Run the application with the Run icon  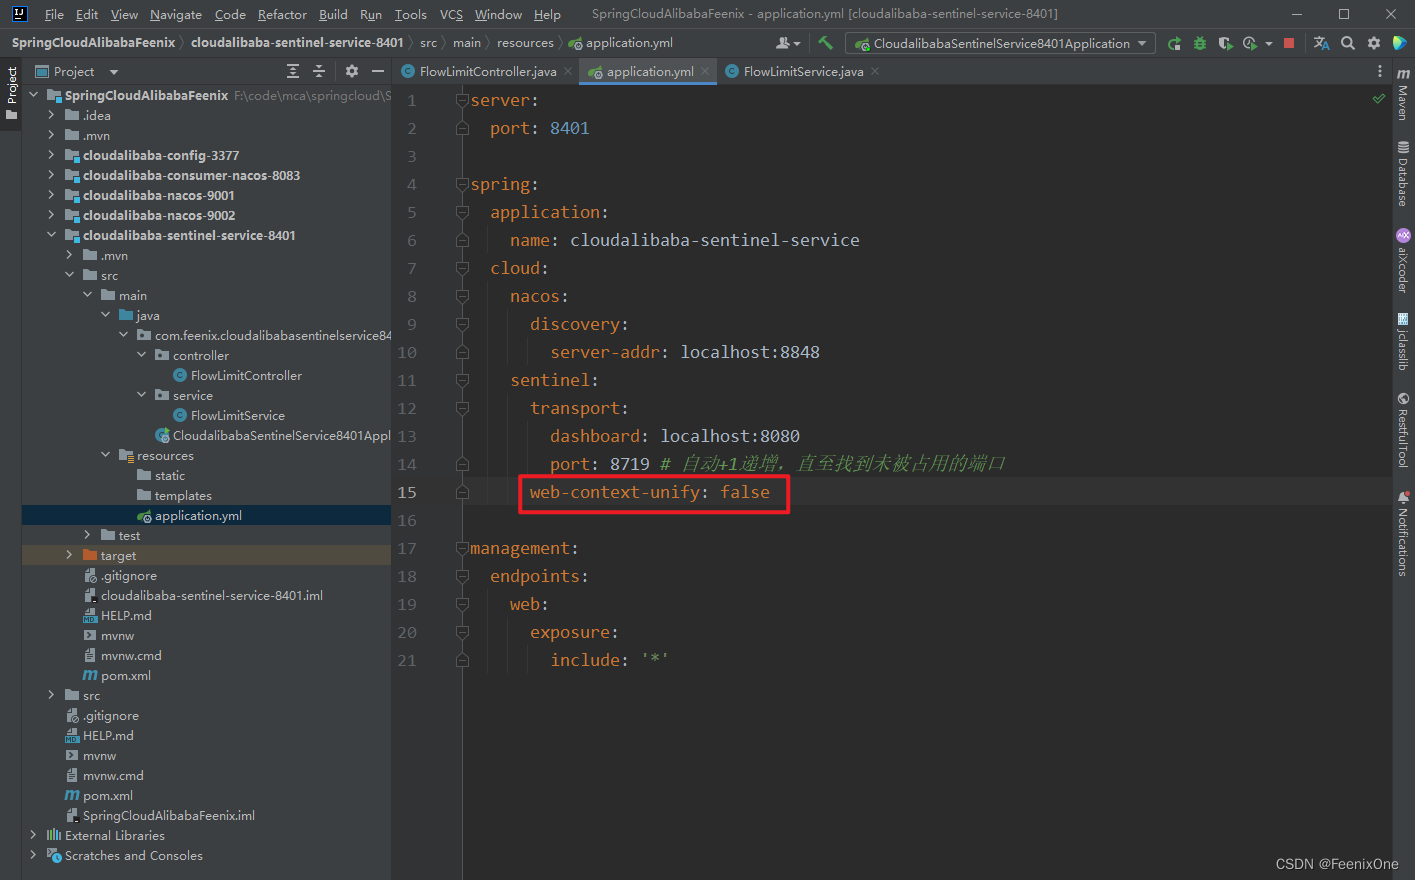tap(1174, 43)
